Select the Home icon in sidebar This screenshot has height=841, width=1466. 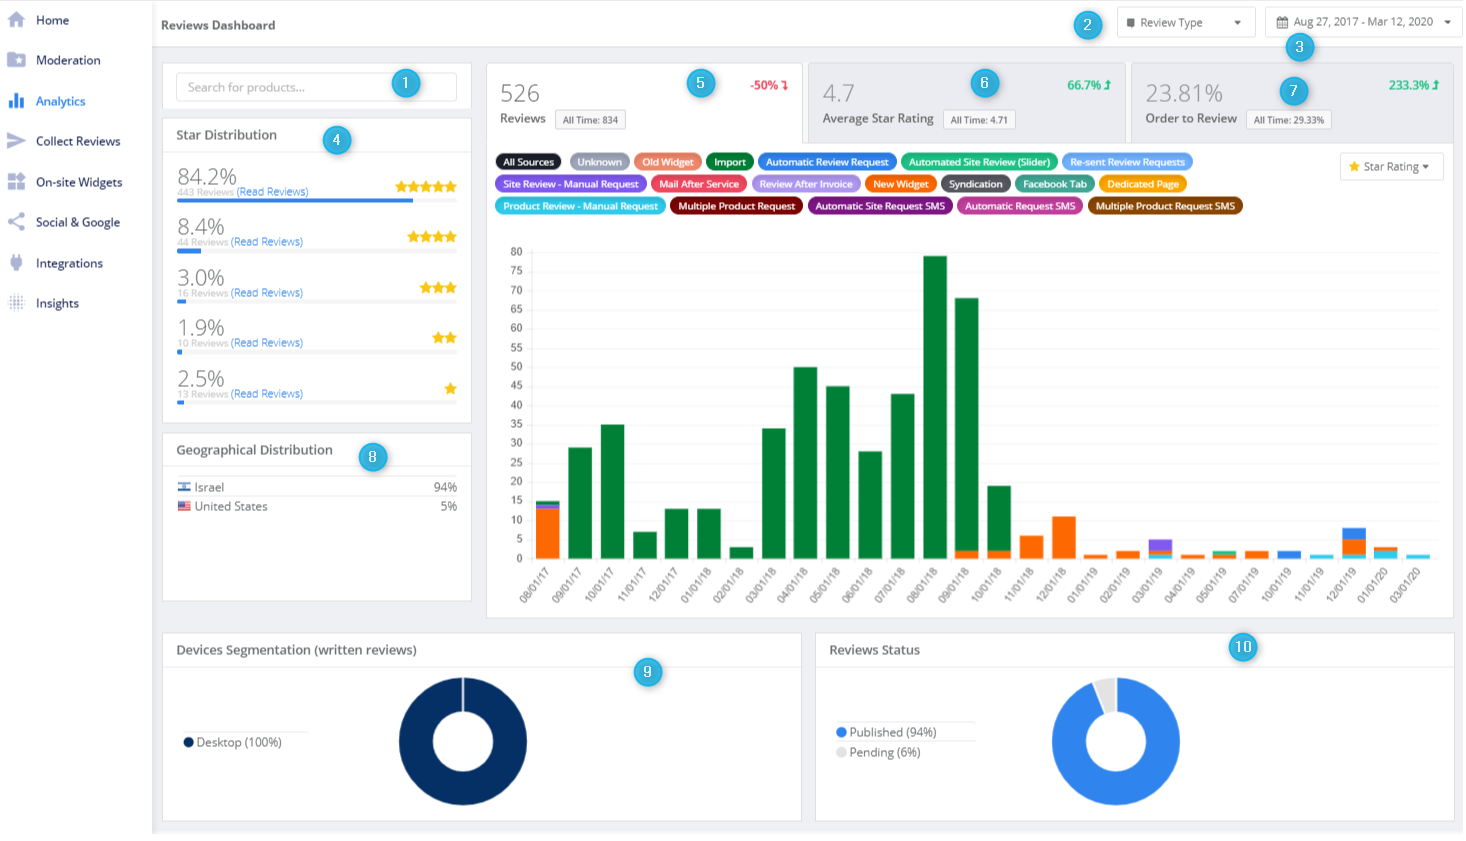pyautogui.click(x=15, y=20)
